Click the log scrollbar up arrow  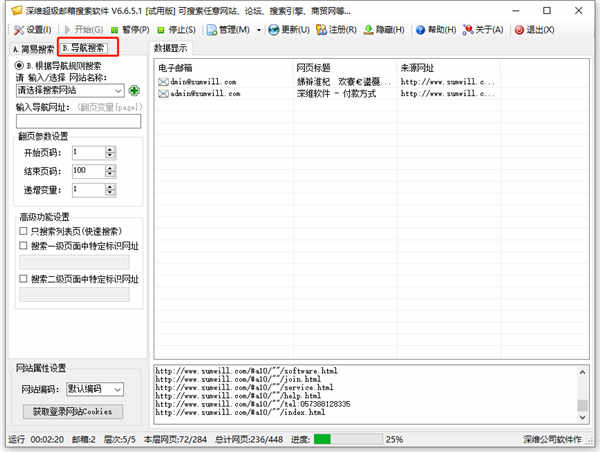582,372
